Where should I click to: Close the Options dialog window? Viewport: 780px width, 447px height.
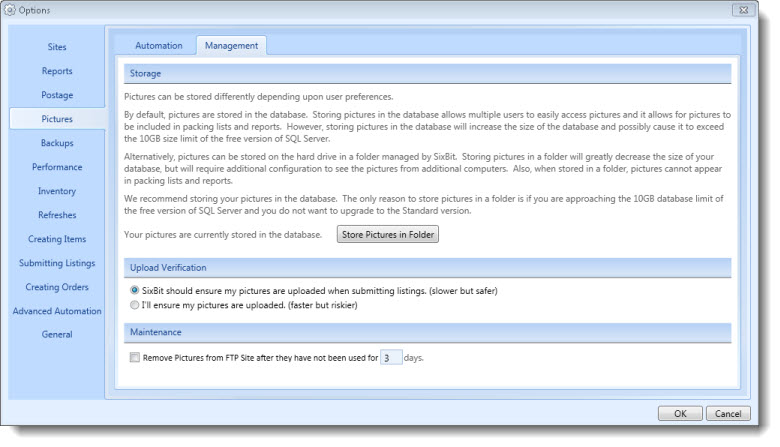pos(744,10)
